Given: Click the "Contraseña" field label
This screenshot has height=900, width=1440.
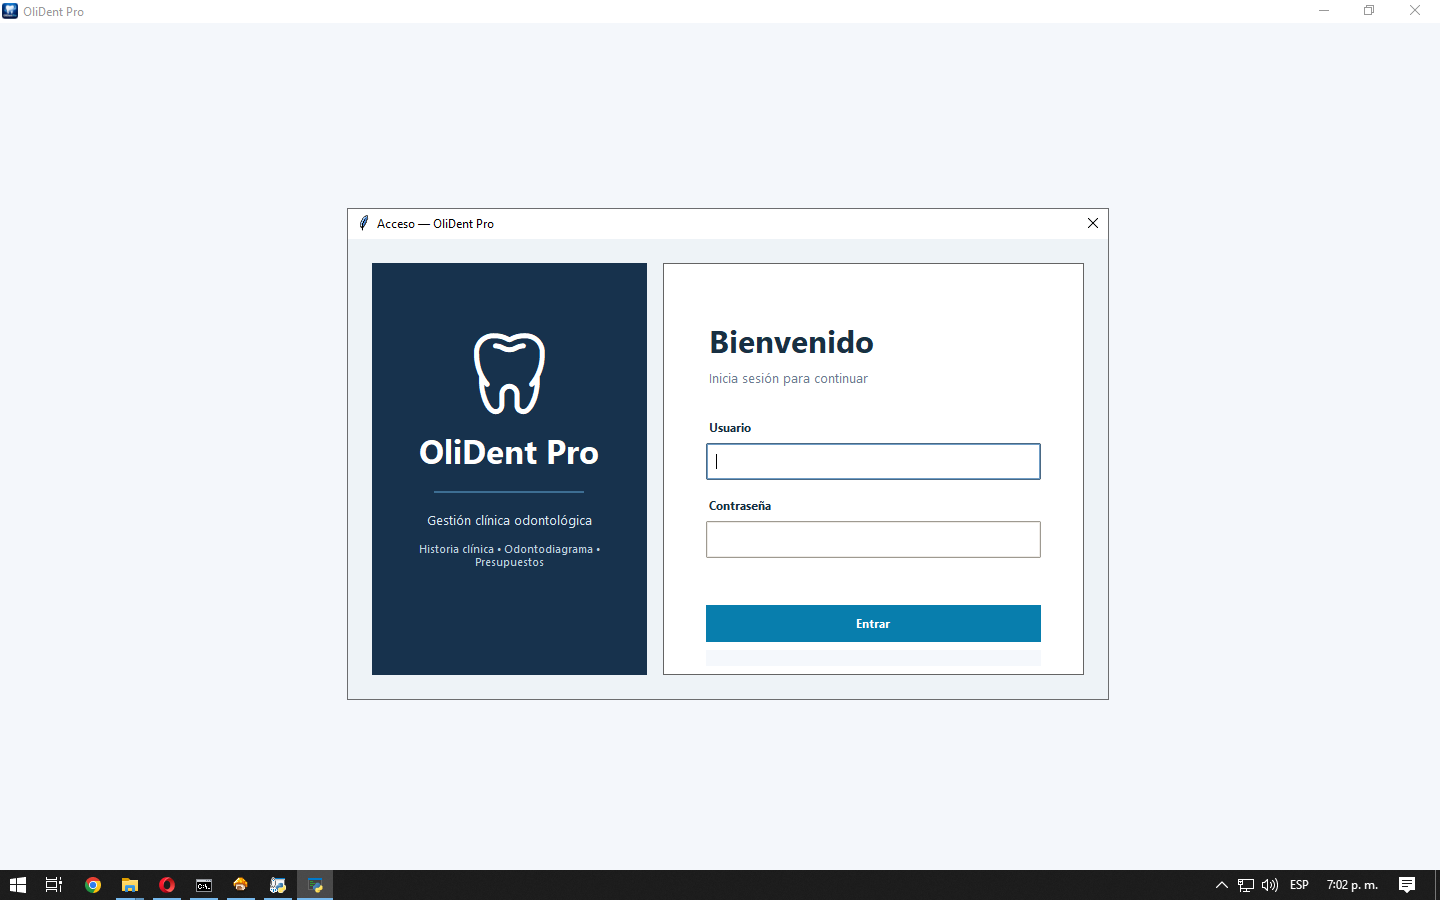Looking at the screenshot, I should click(740, 506).
